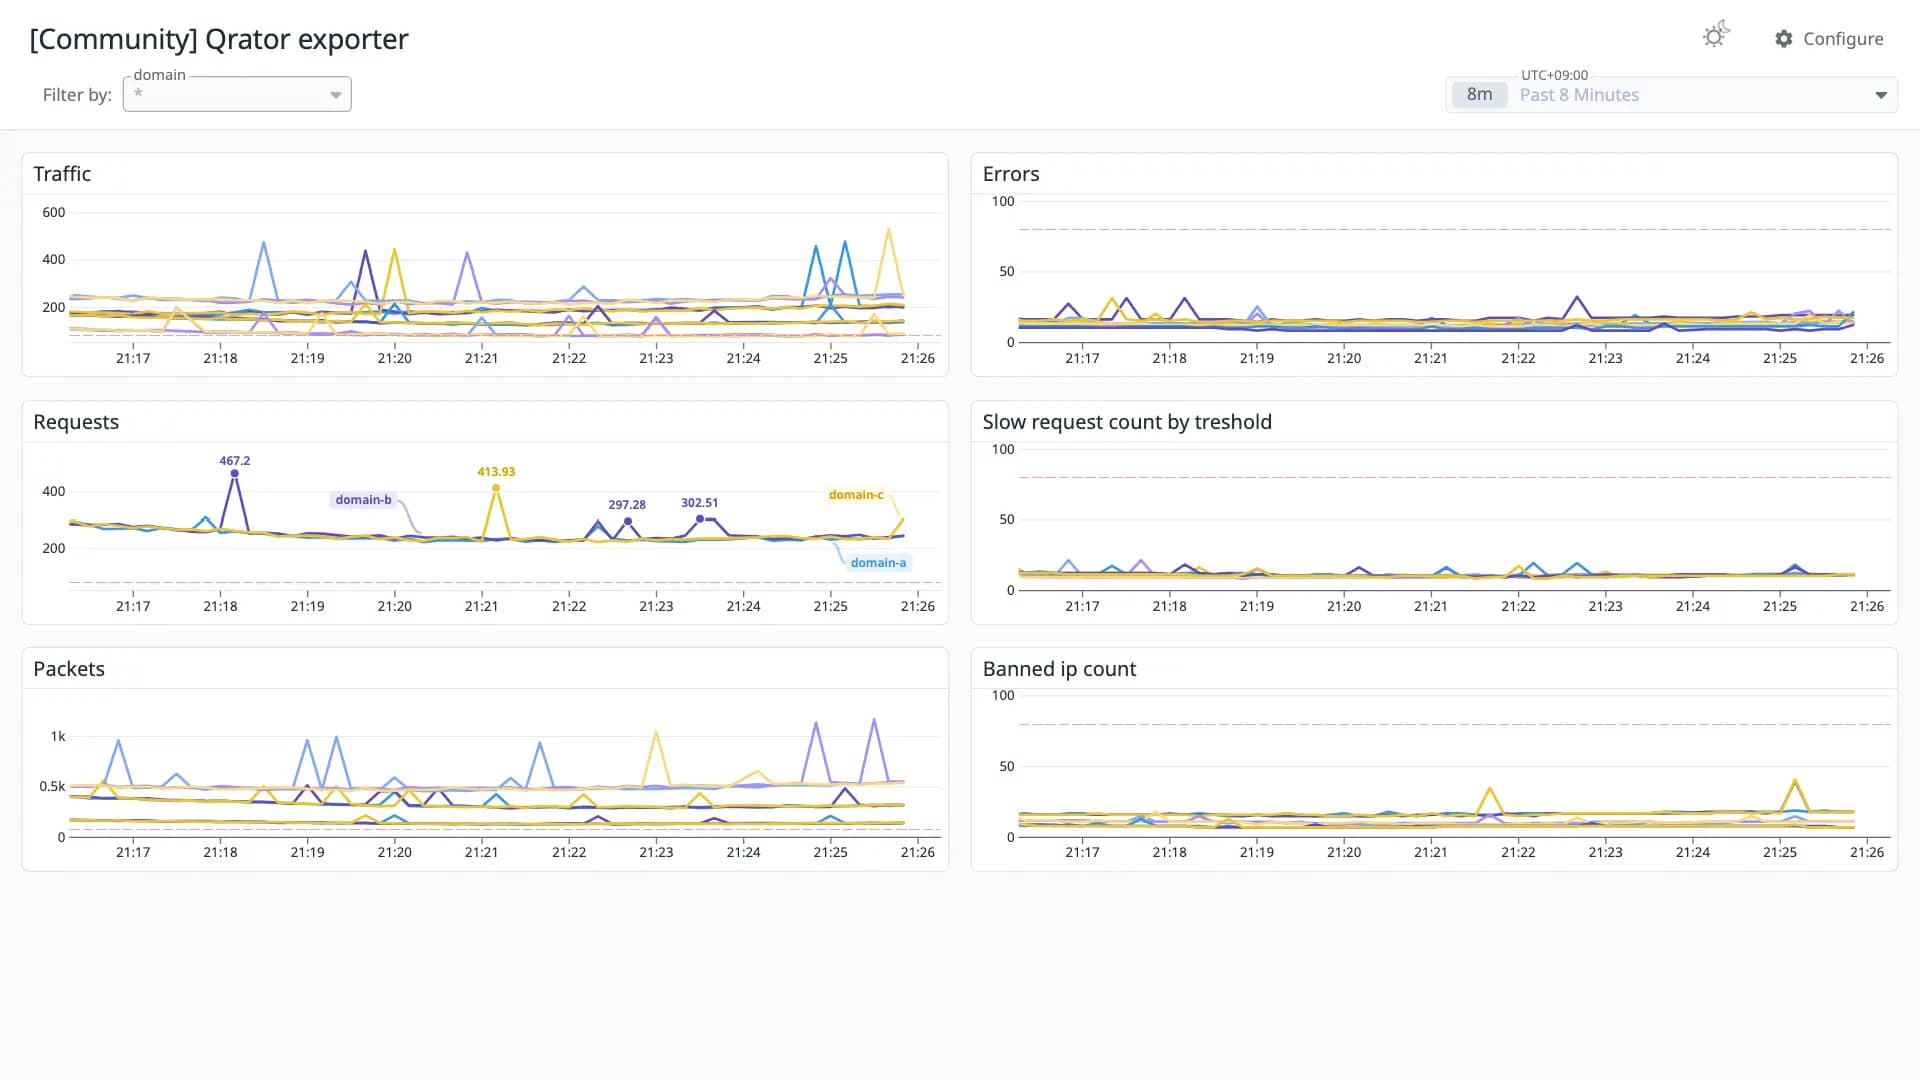The image size is (1920, 1080).
Task: Open the domain filter dropdown
Action: pos(237,94)
